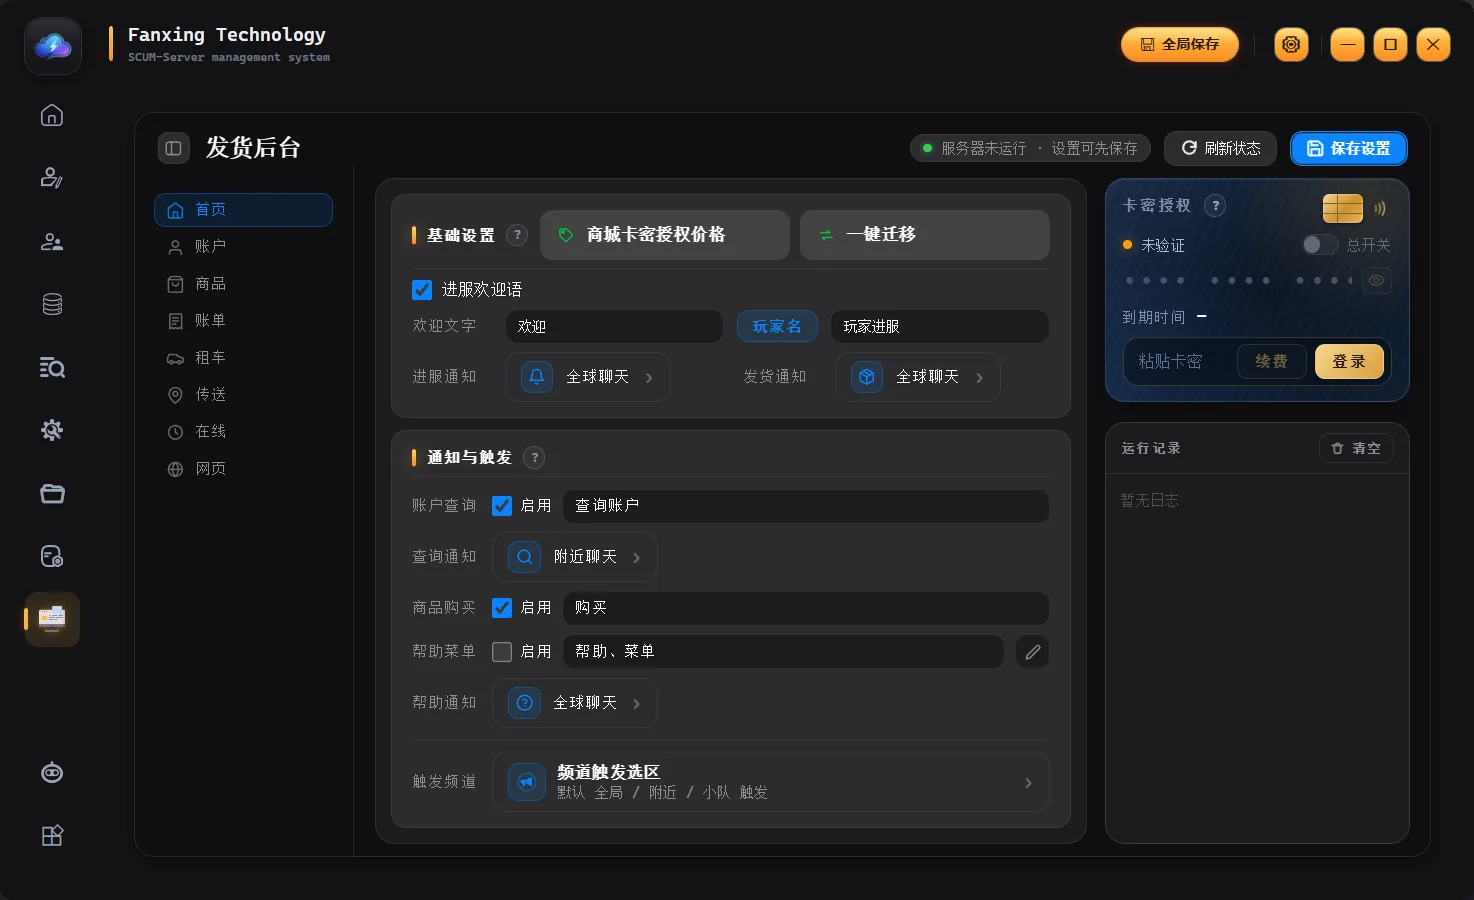Image resolution: width=1474 pixels, height=900 pixels.
Task: Open the 进服通知 全球聊天 channel selector
Action: (x=588, y=377)
